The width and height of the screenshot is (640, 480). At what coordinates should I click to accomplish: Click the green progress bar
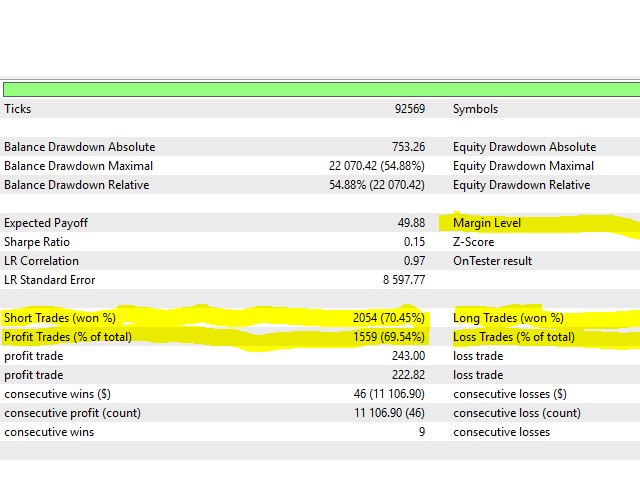[322, 89]
